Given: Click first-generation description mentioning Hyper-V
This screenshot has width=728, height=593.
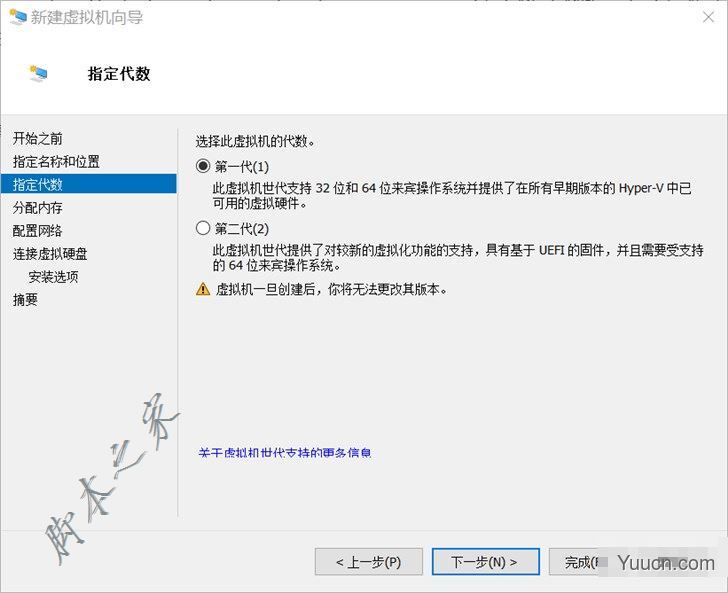Looking at the screenshot, I should click(452, 195).
